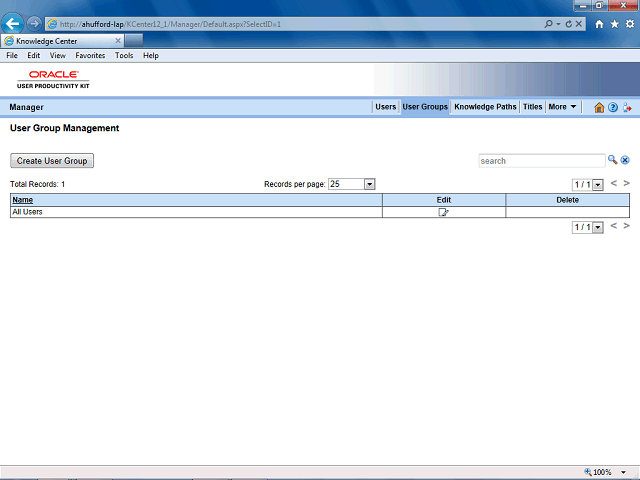The width and height of the screenshot is (640, 480).
Task: Go to Manager home via house icon
Action: [x=599, y=107]
